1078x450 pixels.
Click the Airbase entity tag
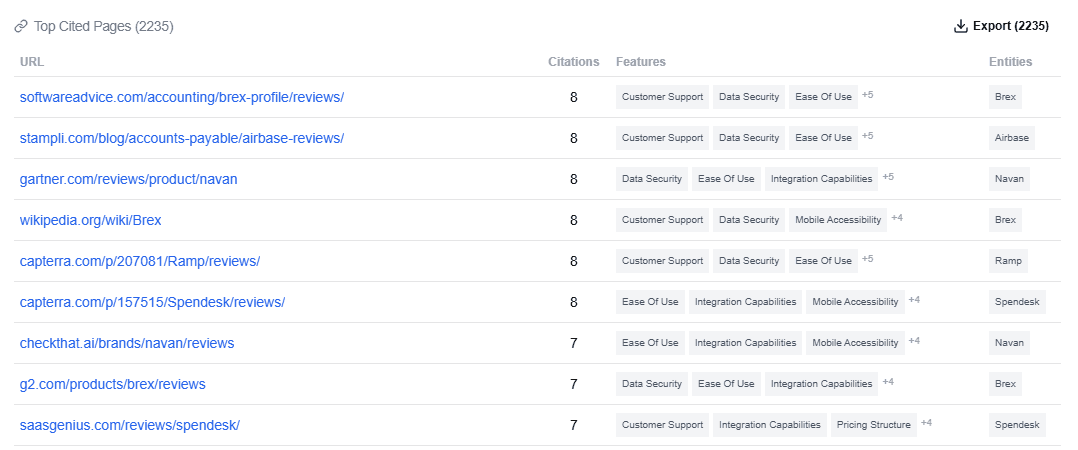click(x=1012, y=138)
